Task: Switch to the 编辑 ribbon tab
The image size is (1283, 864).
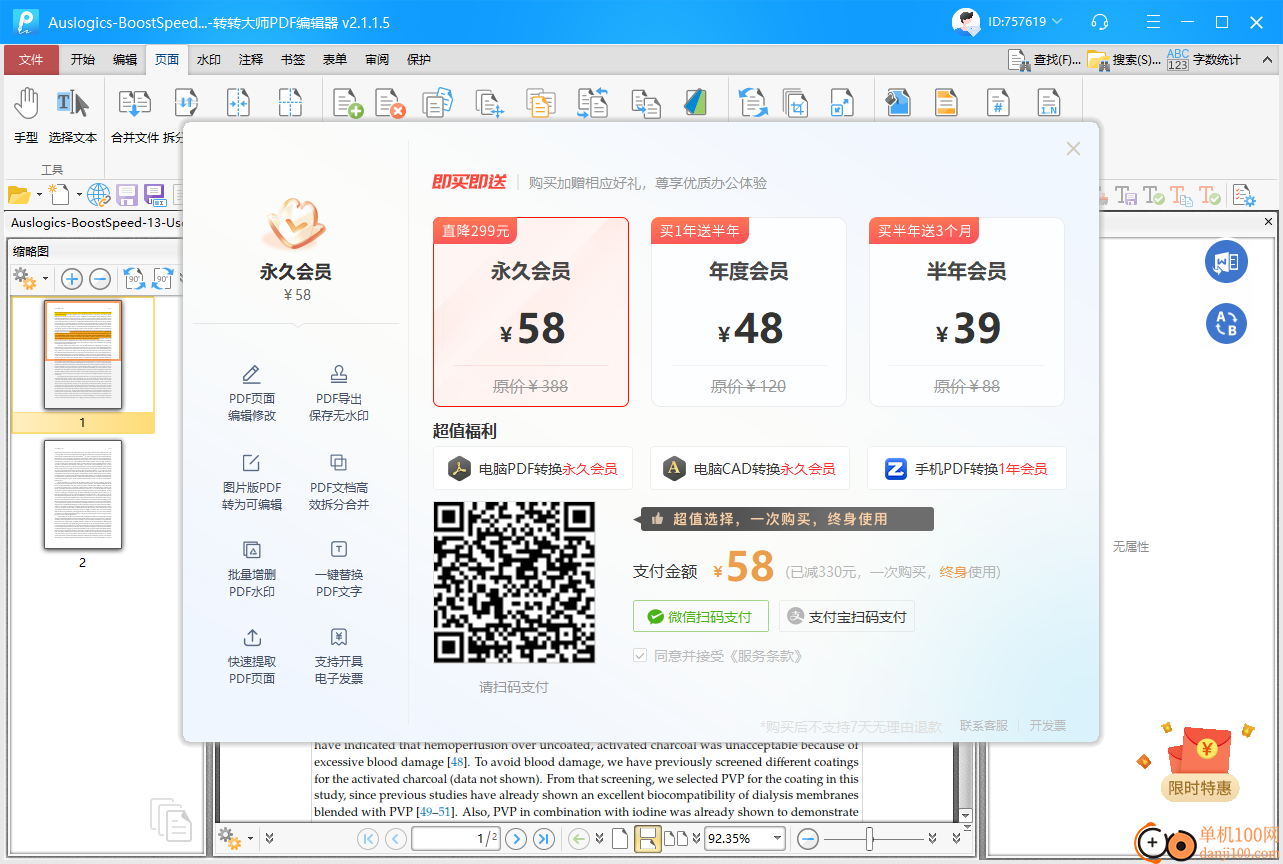Action: pyautogui.click(x=125, y=60)
